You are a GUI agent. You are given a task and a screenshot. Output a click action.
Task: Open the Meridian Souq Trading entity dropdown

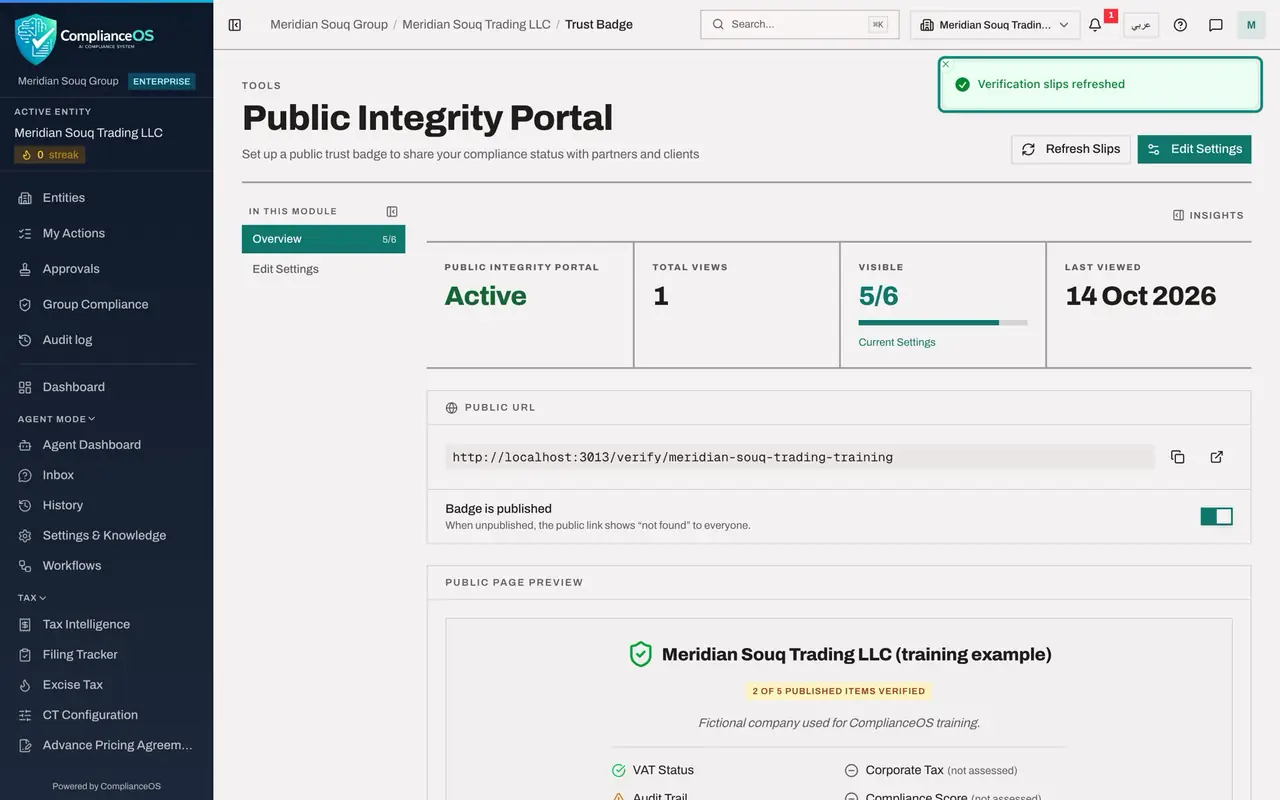point(995,25)
